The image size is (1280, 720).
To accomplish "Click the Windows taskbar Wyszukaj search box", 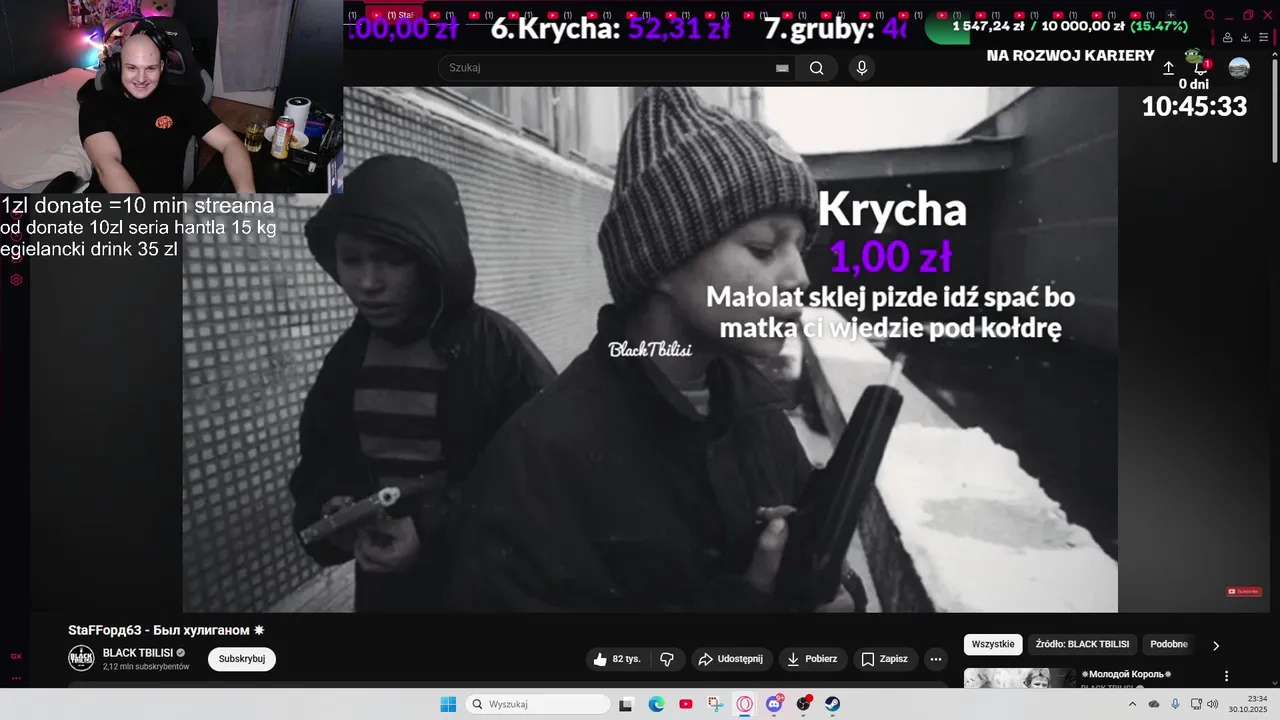I will [x=538, y=704].
